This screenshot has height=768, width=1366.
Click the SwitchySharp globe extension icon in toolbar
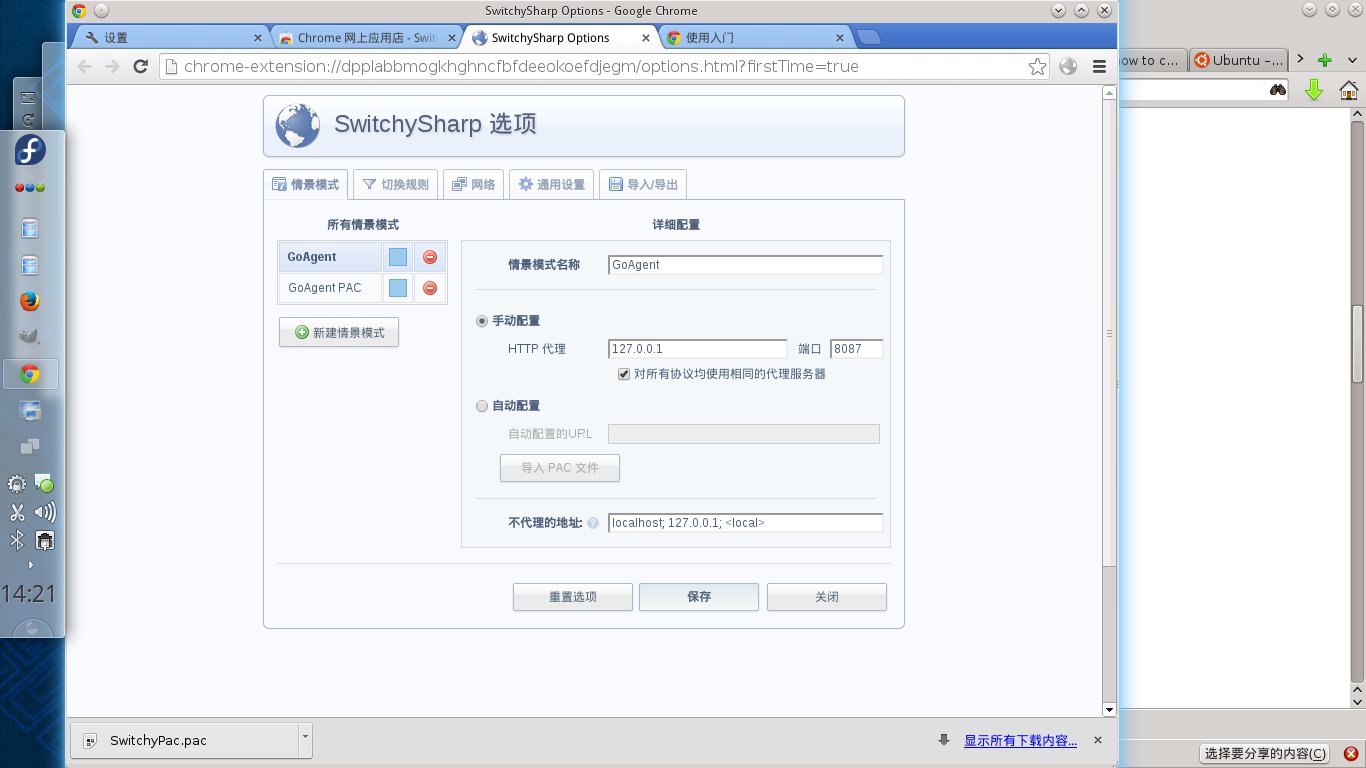pyautogui.click(x=1068, y=67)
